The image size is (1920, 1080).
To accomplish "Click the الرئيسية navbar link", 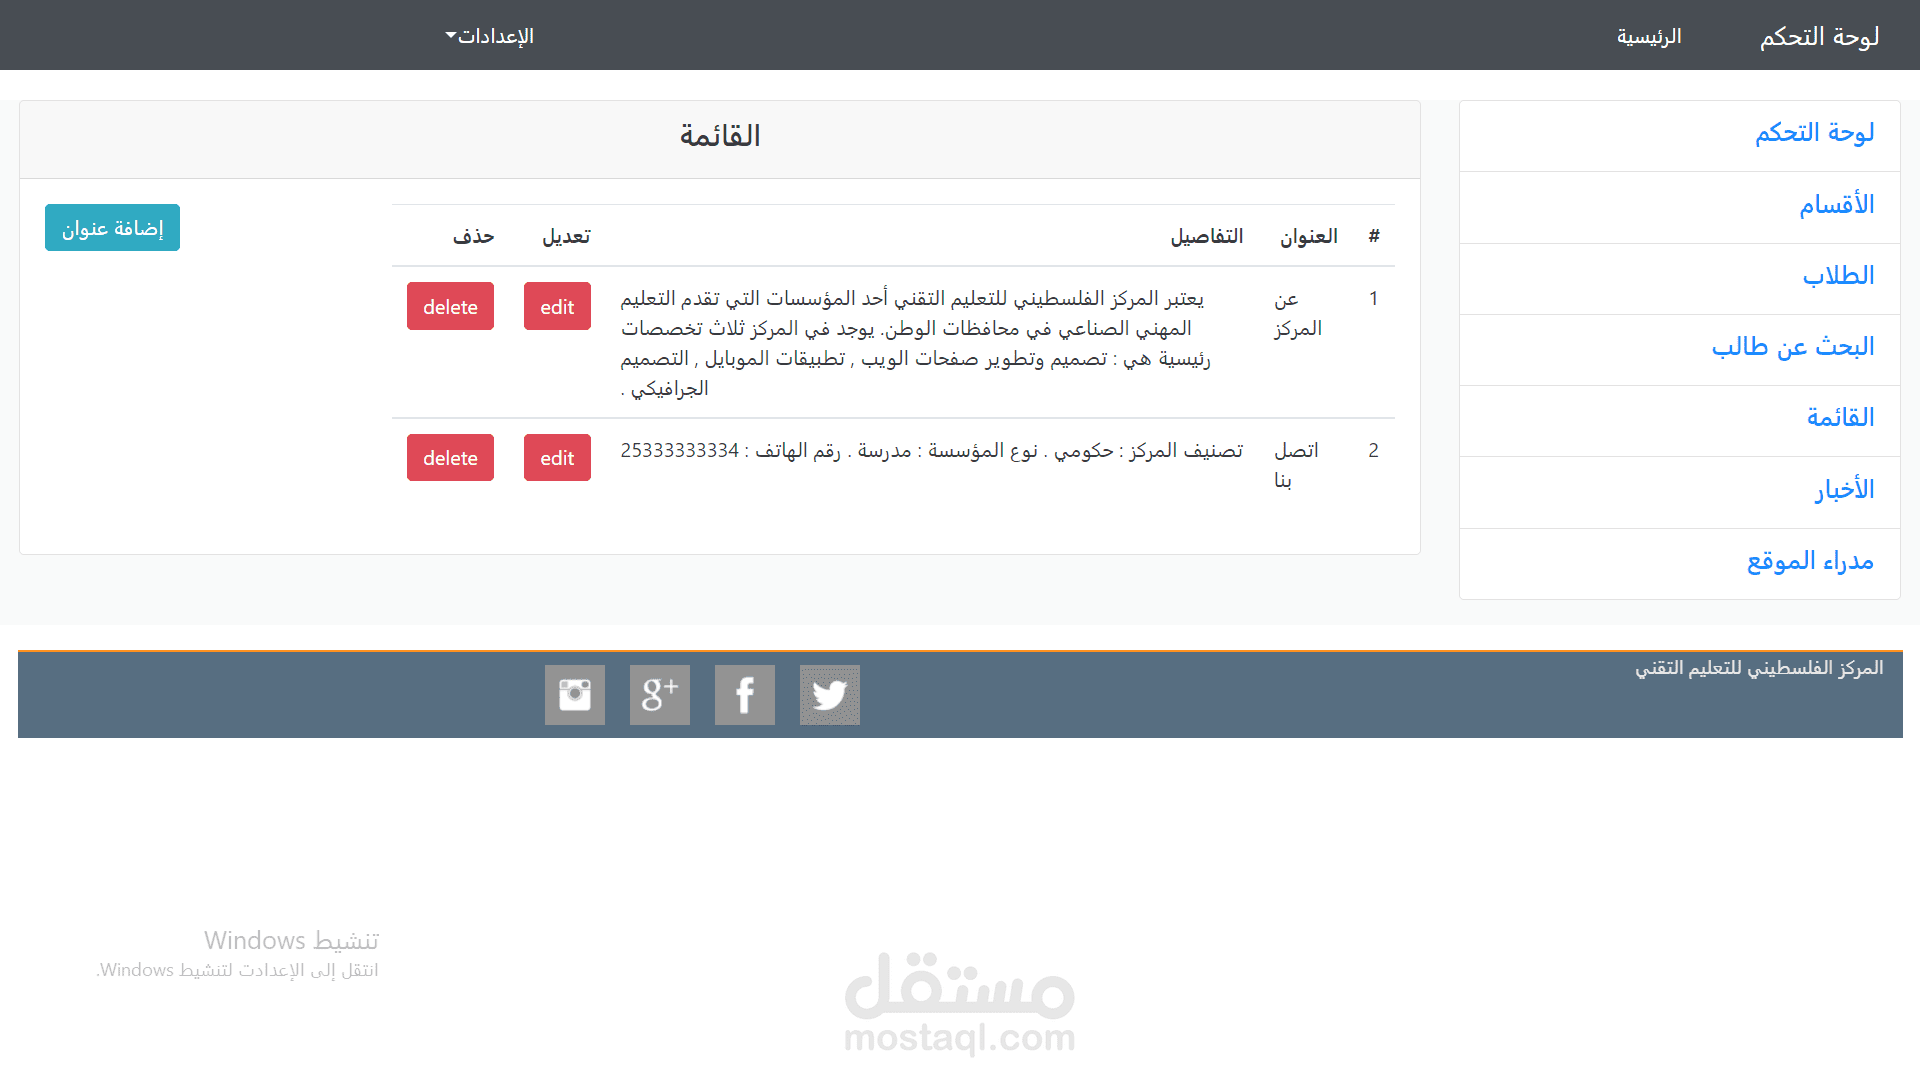I will (1649, 37).
